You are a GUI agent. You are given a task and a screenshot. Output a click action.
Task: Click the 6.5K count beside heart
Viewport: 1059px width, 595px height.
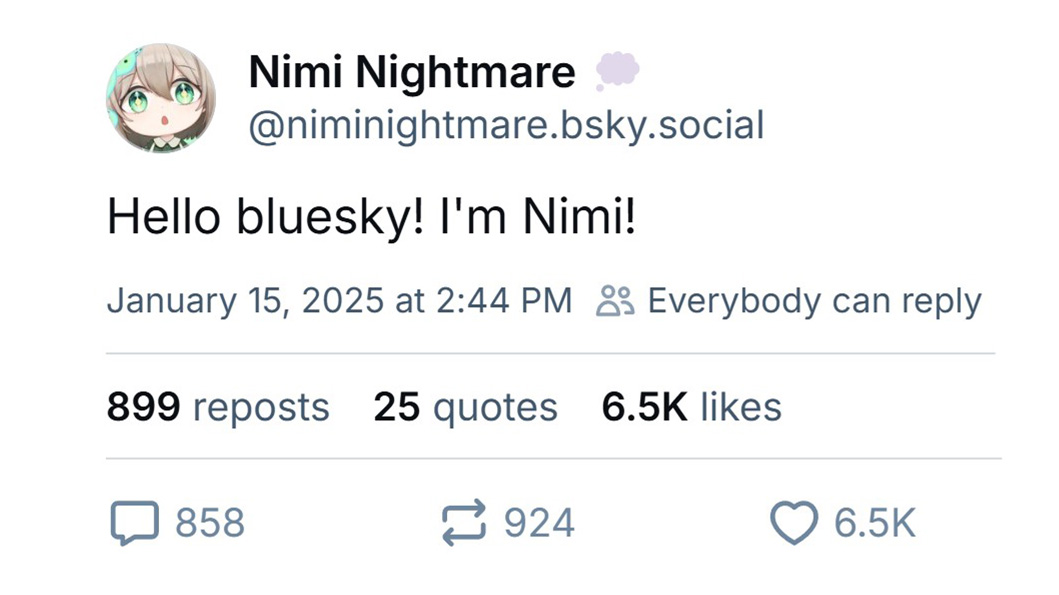point(875,523)
